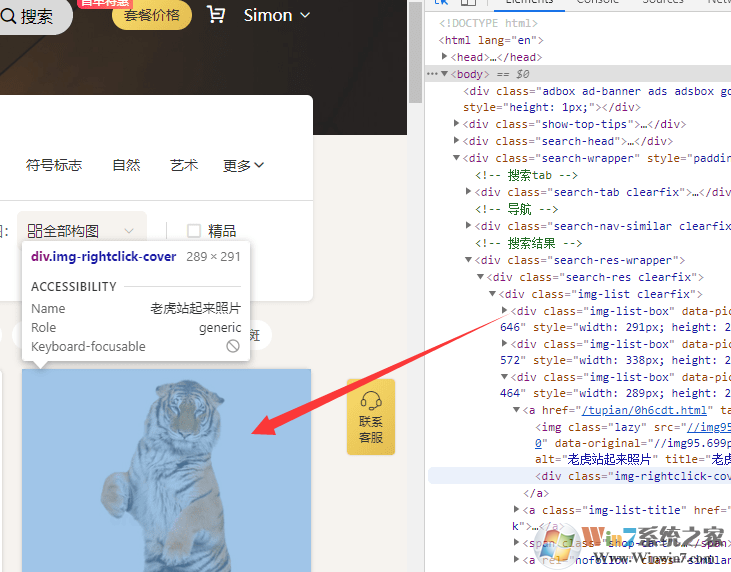
Task: Collapse the search-wrapper div node
Action: [457, 158]
